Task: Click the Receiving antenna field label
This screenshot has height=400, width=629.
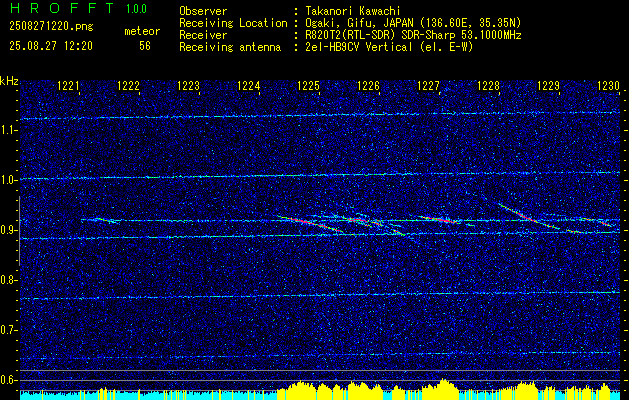Action: click(230, 47)
